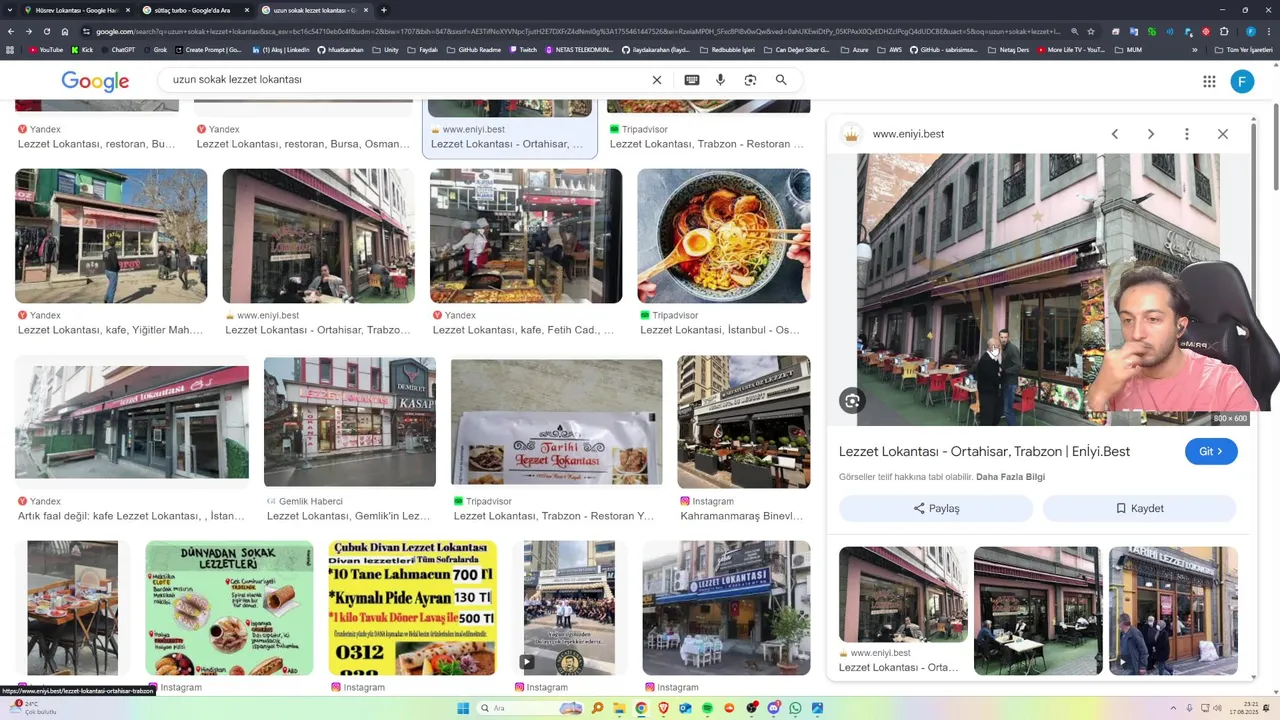The image size is (1280, 720).
Task: Search inside the preview image with Lens
Action: [x=852, y=401]
